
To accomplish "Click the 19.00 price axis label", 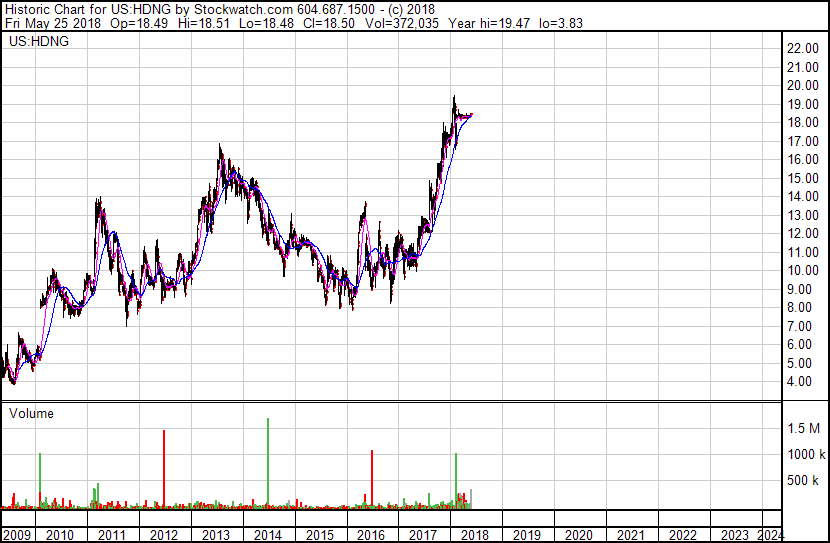I will coord(803,104).
